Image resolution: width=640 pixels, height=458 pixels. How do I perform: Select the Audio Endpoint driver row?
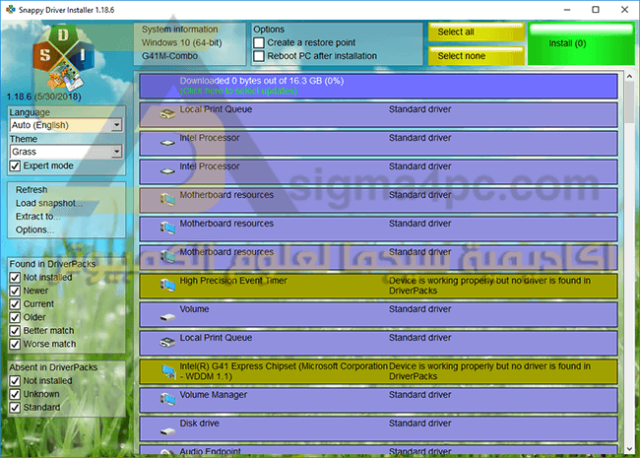point(378,449)
